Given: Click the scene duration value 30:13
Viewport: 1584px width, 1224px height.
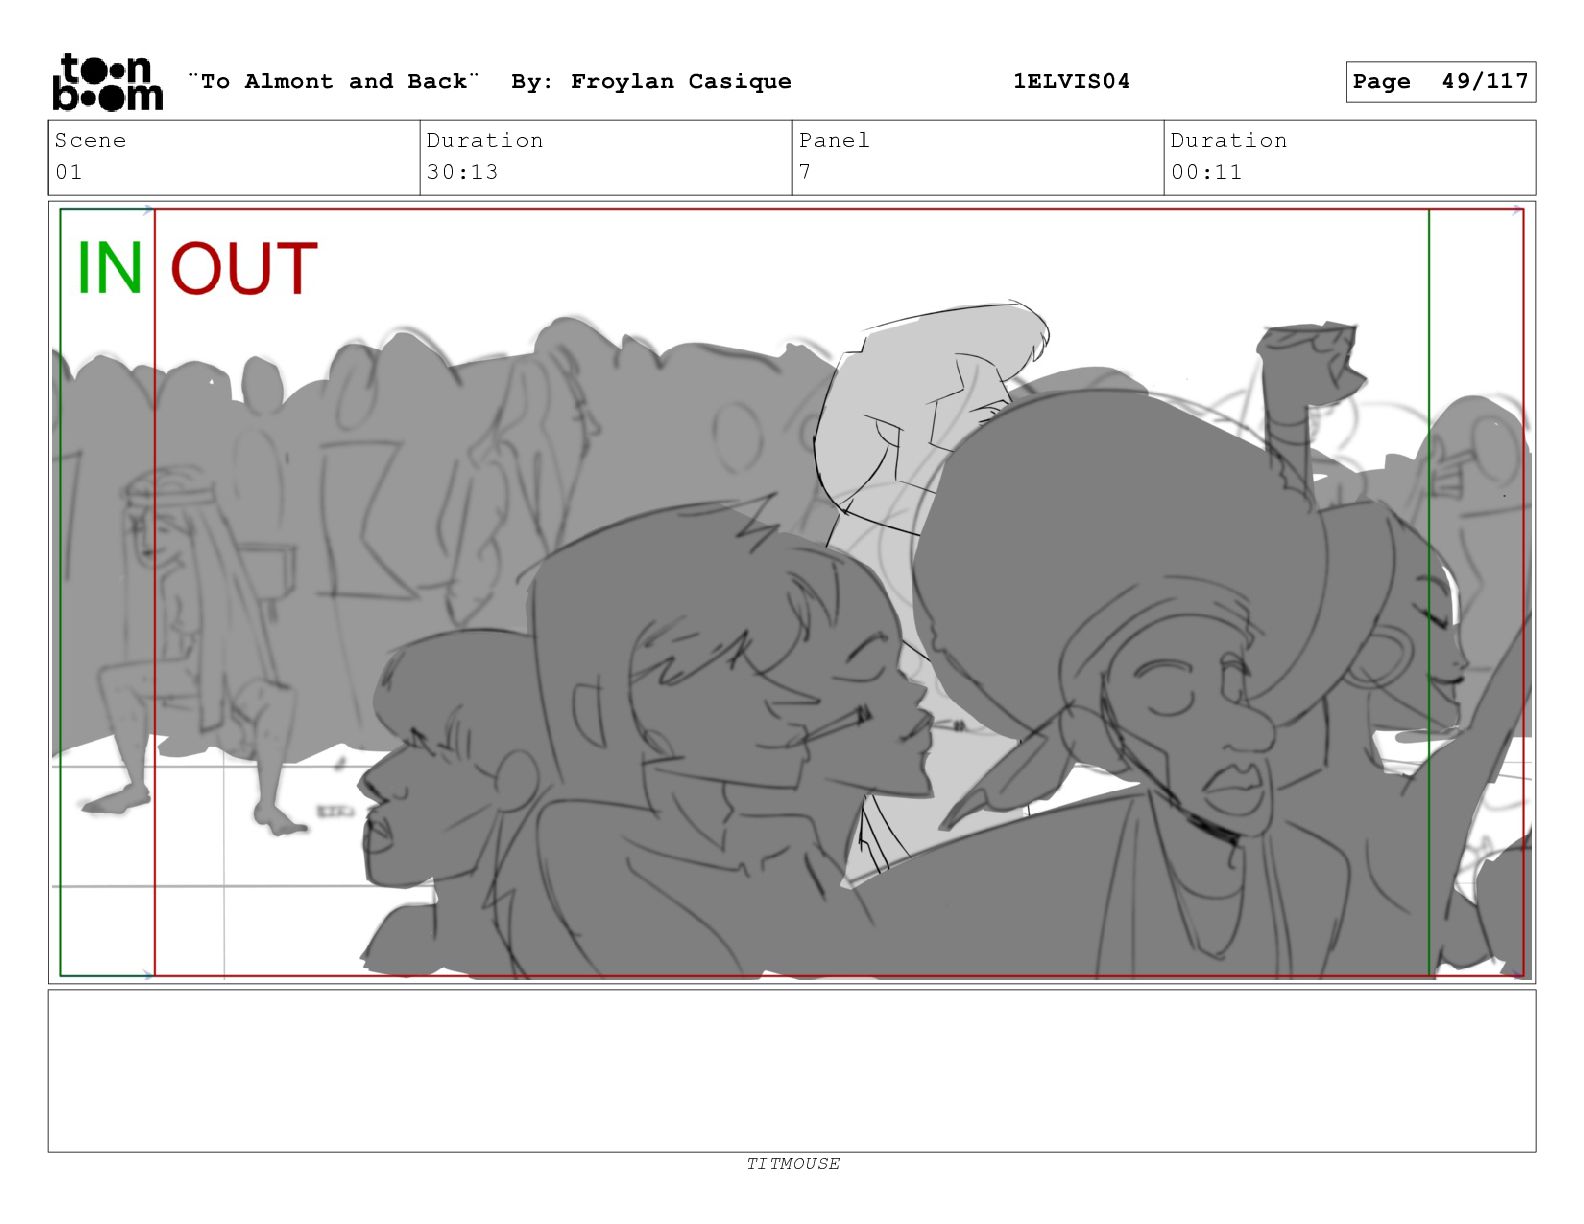Looking at the screenshot, I should (462, 172).
